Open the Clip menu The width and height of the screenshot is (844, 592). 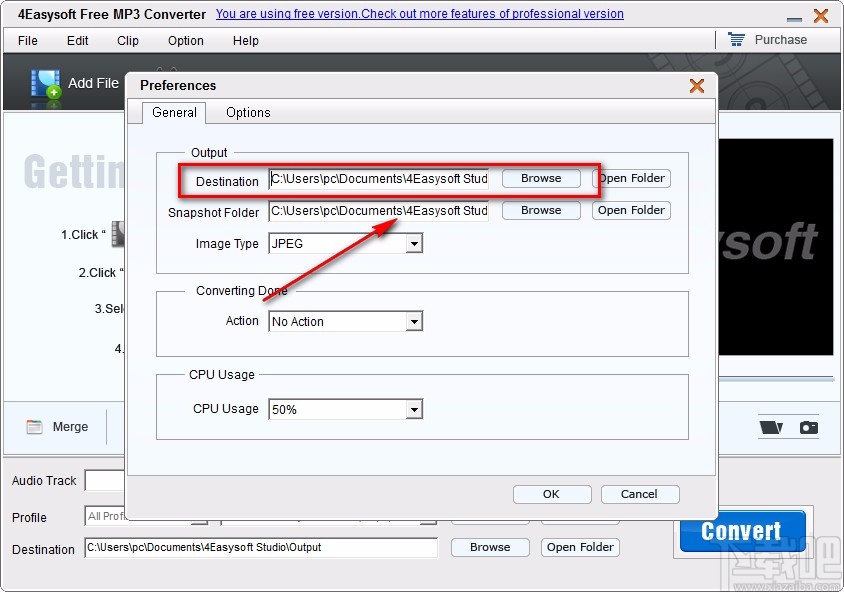coord(128,40)
